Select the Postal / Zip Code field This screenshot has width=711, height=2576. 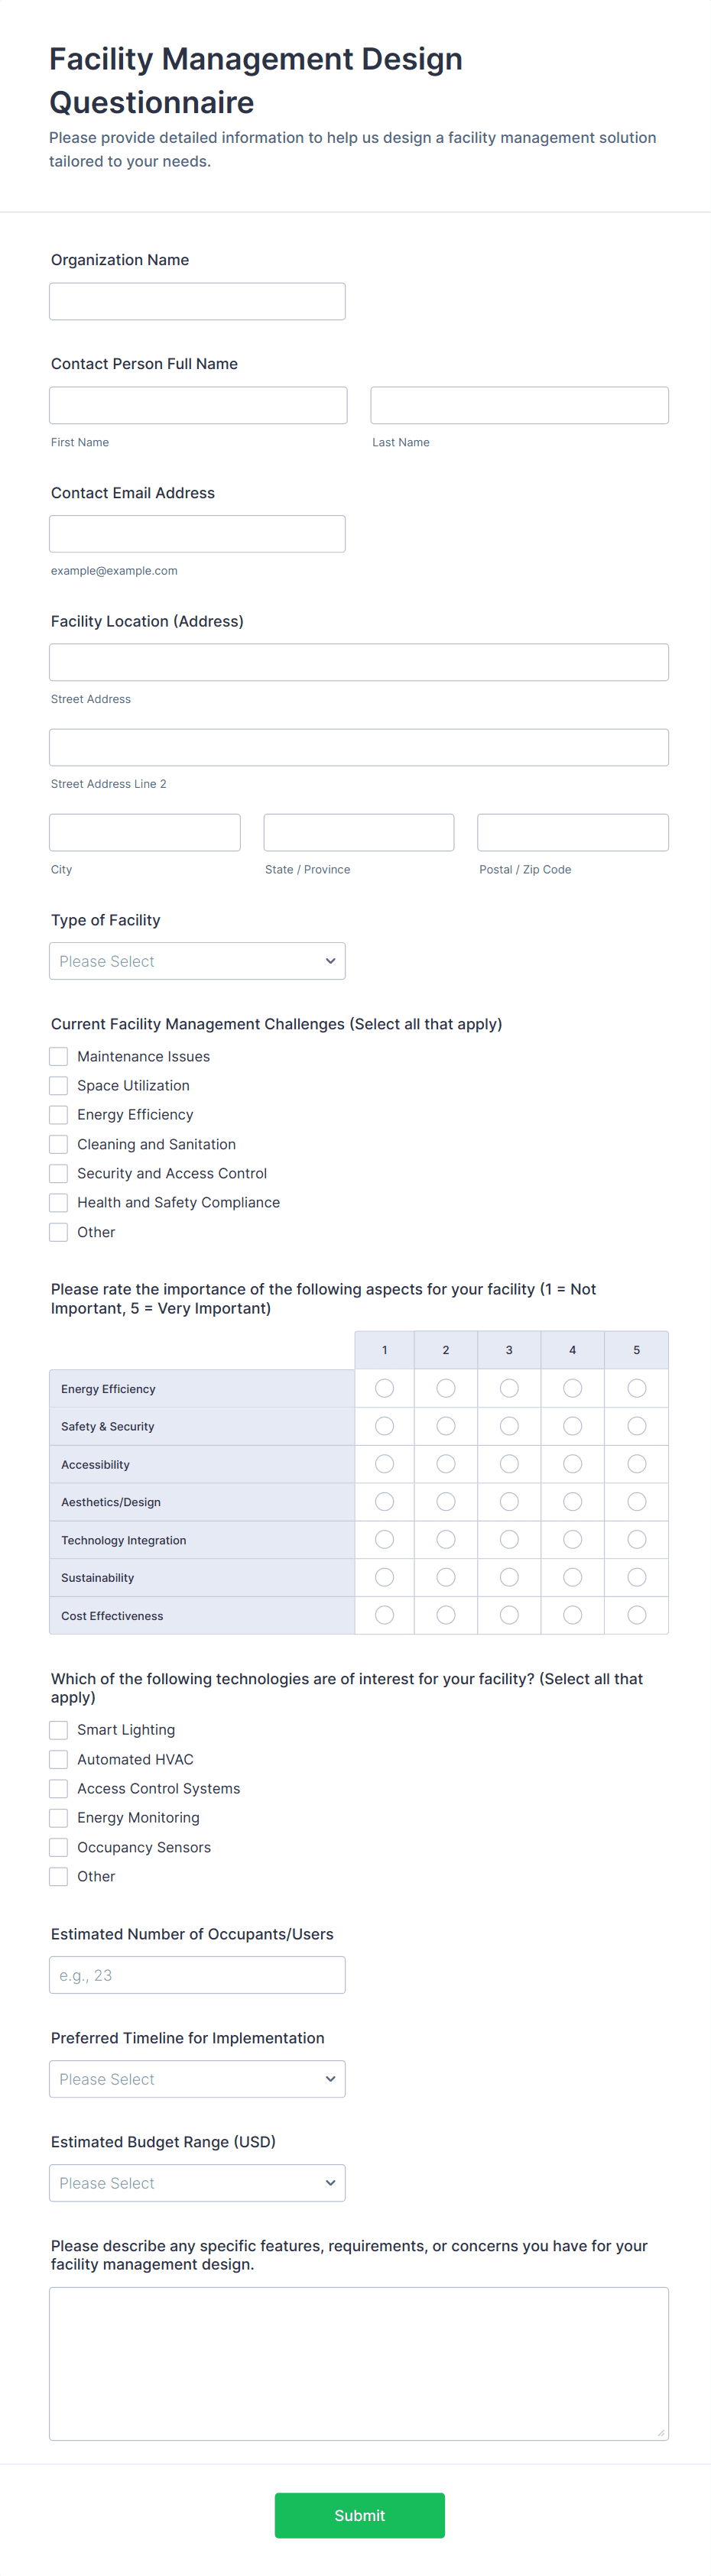click(572, 832)
